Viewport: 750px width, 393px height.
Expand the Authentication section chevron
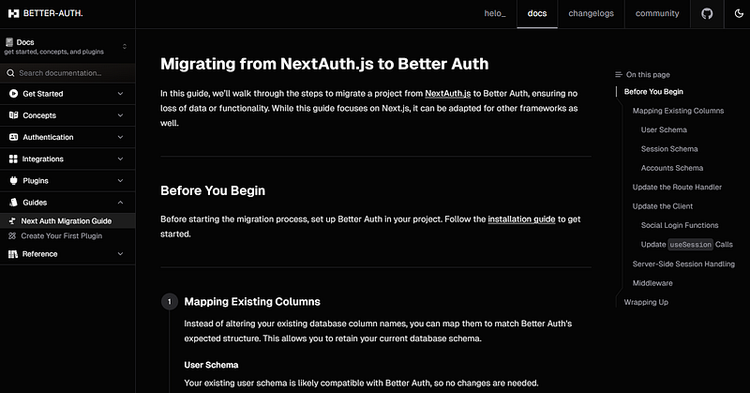point(121,137)
